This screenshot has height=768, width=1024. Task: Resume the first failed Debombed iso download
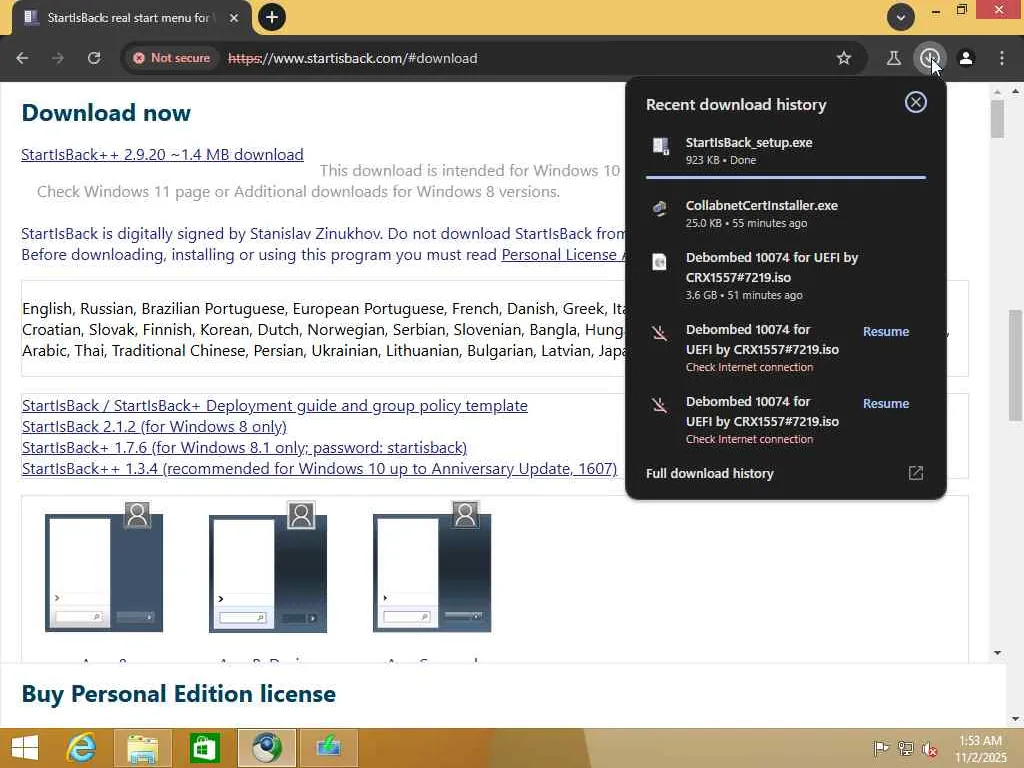[886, 332]
